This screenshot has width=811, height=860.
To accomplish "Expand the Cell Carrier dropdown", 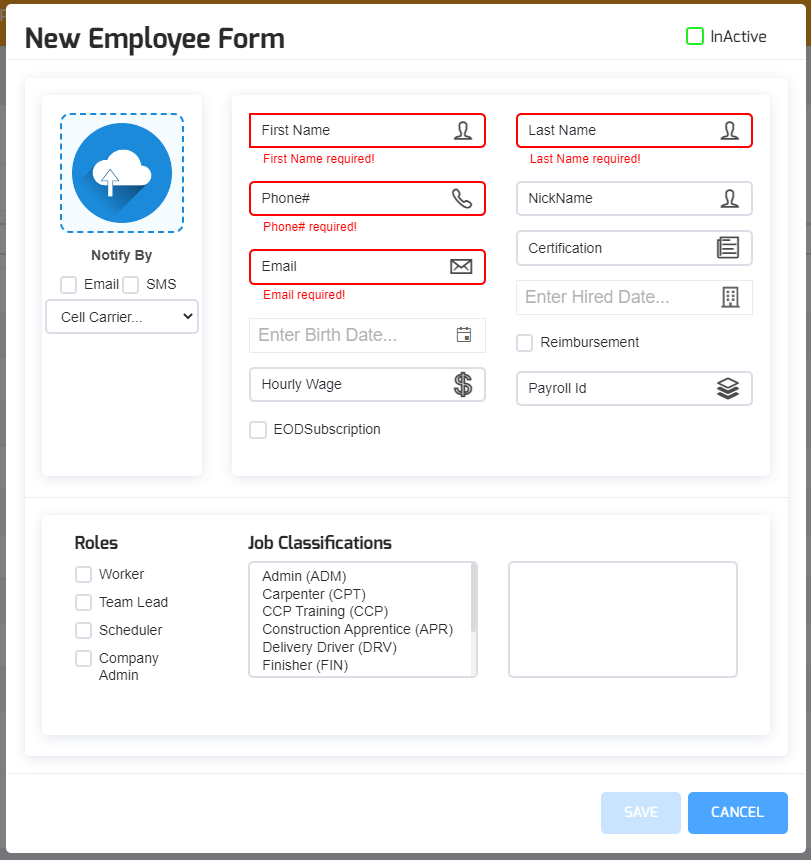I will click(122, 317).
